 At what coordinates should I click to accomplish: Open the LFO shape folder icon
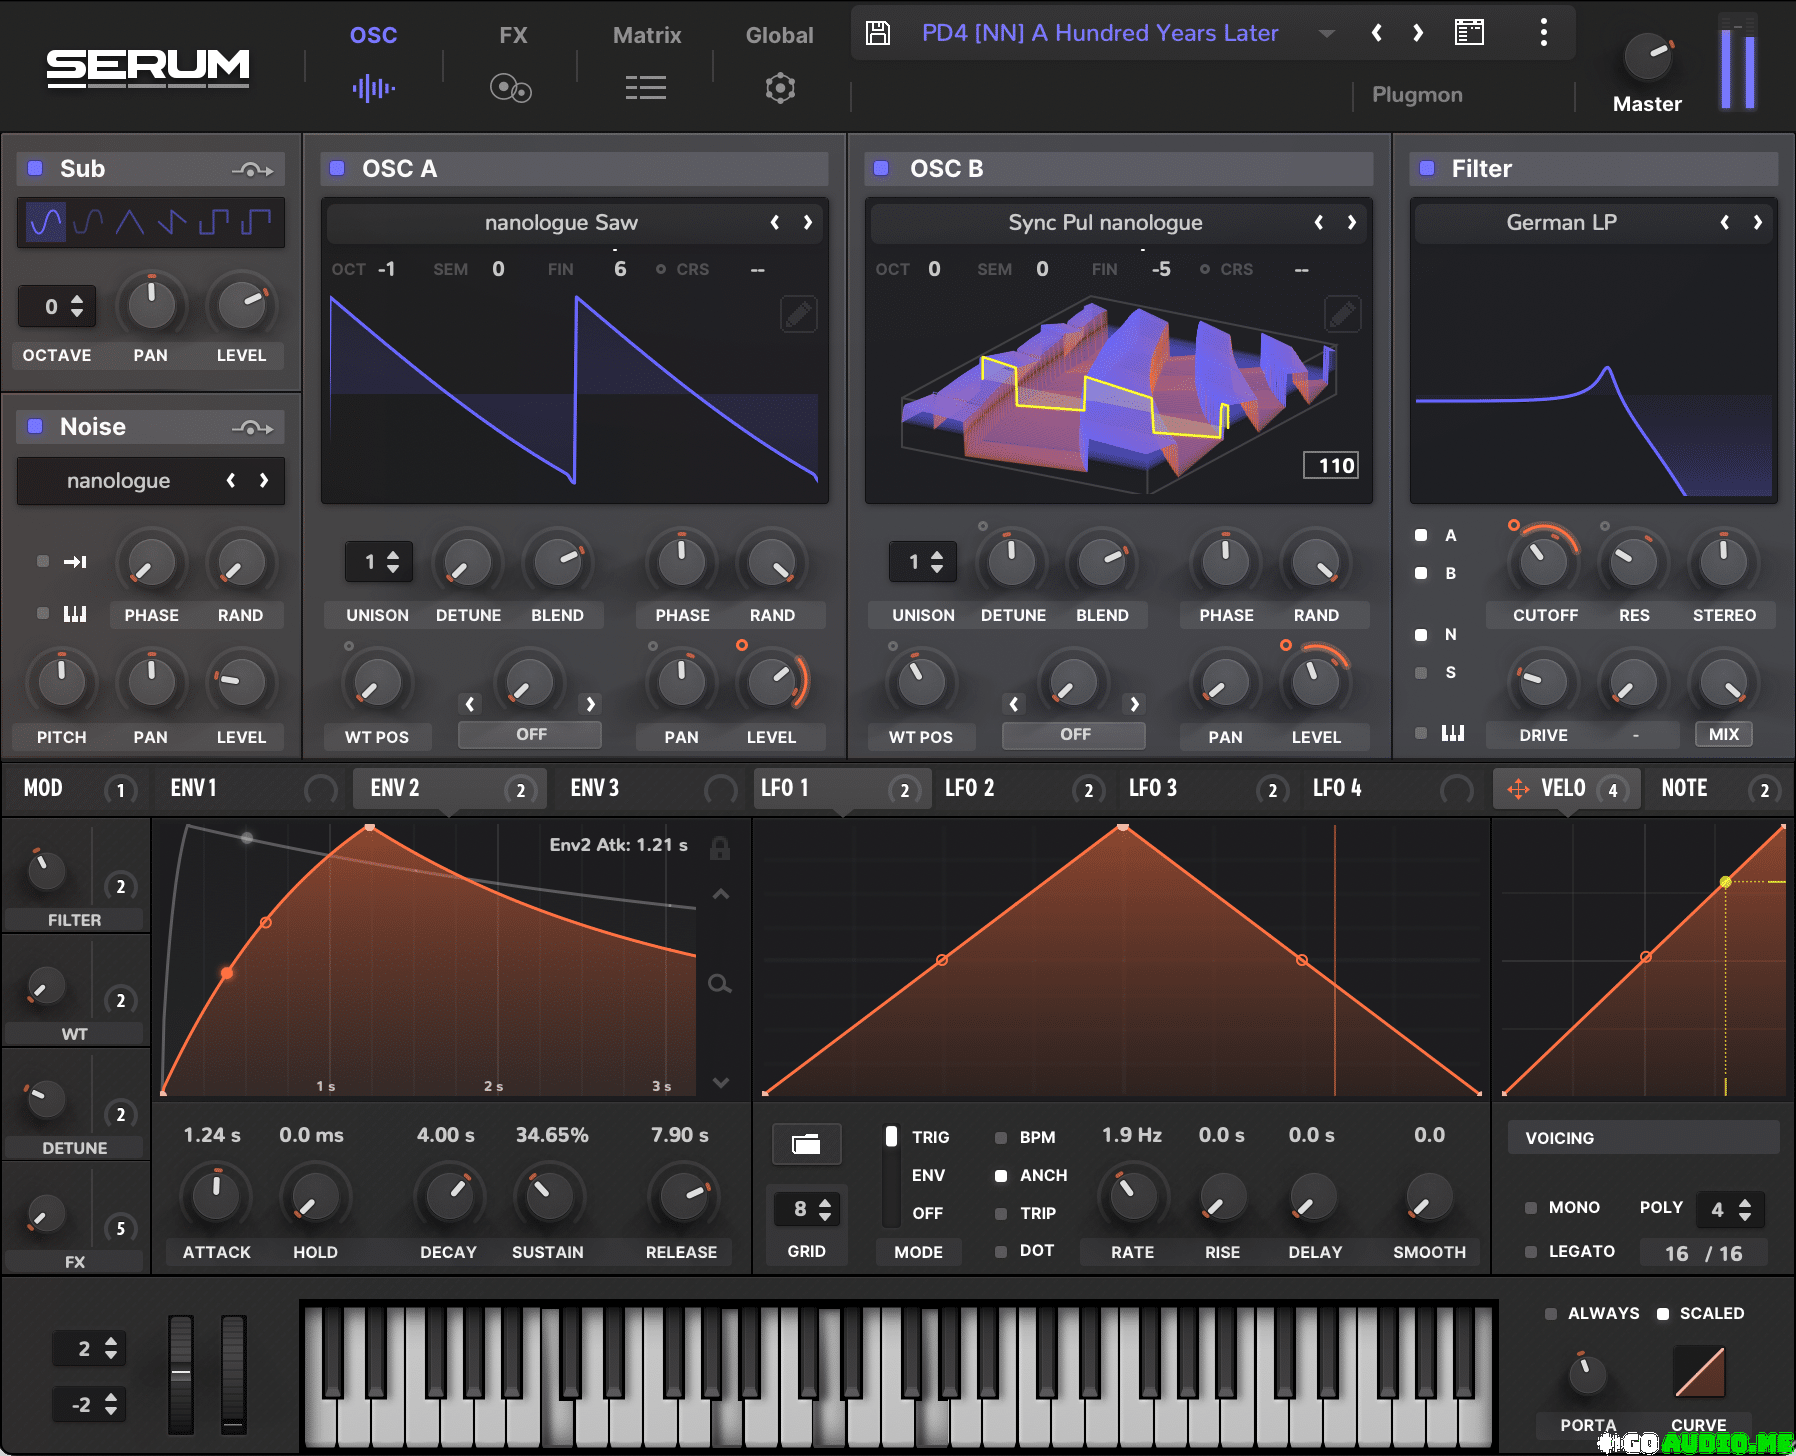(x=806, y=1144)
